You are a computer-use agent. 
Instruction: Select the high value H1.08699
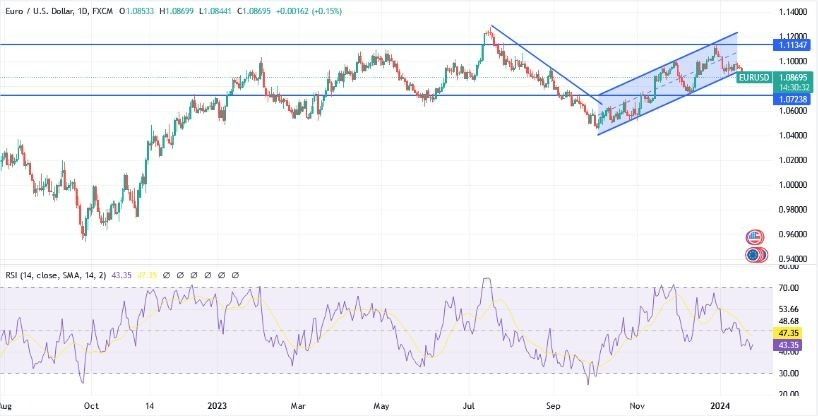[177, 11]
